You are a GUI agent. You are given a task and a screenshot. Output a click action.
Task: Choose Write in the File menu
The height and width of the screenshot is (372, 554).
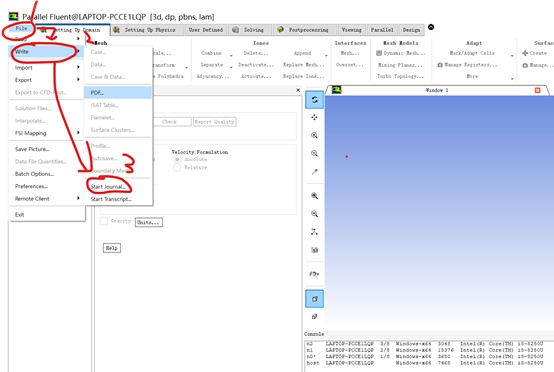click(46, 52)
